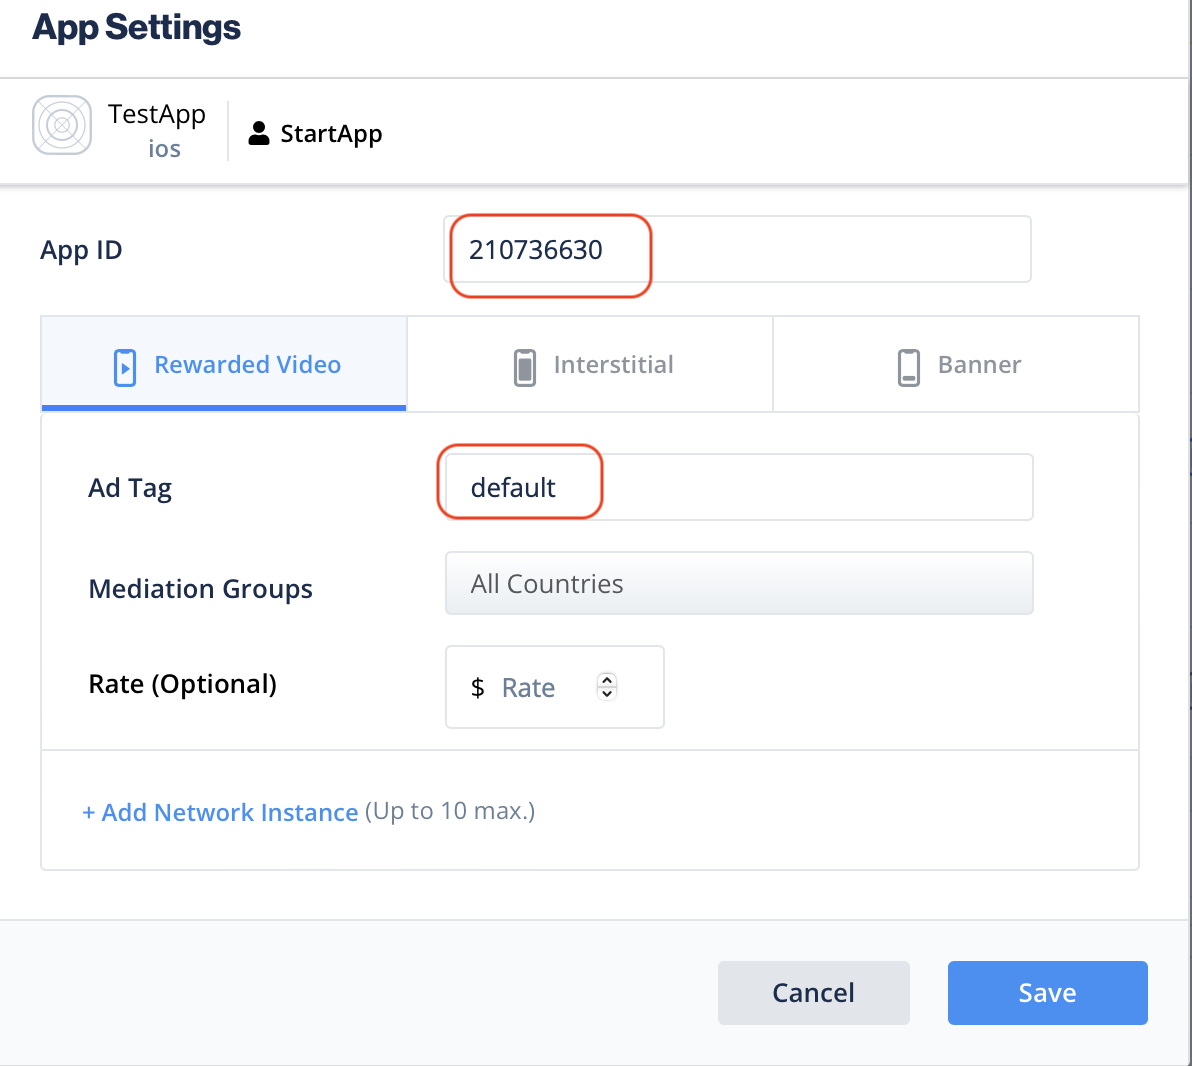The image size is (1192, 1066).
Task: Click the Banner phone icon
Action: [908, 368]
